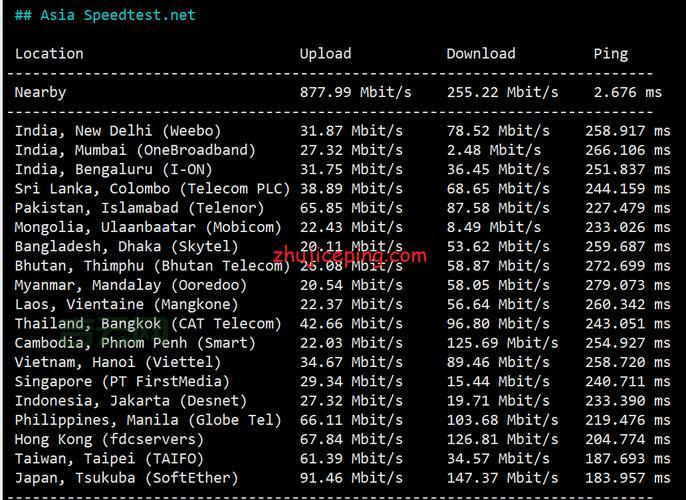
Task: Select the Pakistan, Islamabad (Telenor) line
Action: coord(139,208)
